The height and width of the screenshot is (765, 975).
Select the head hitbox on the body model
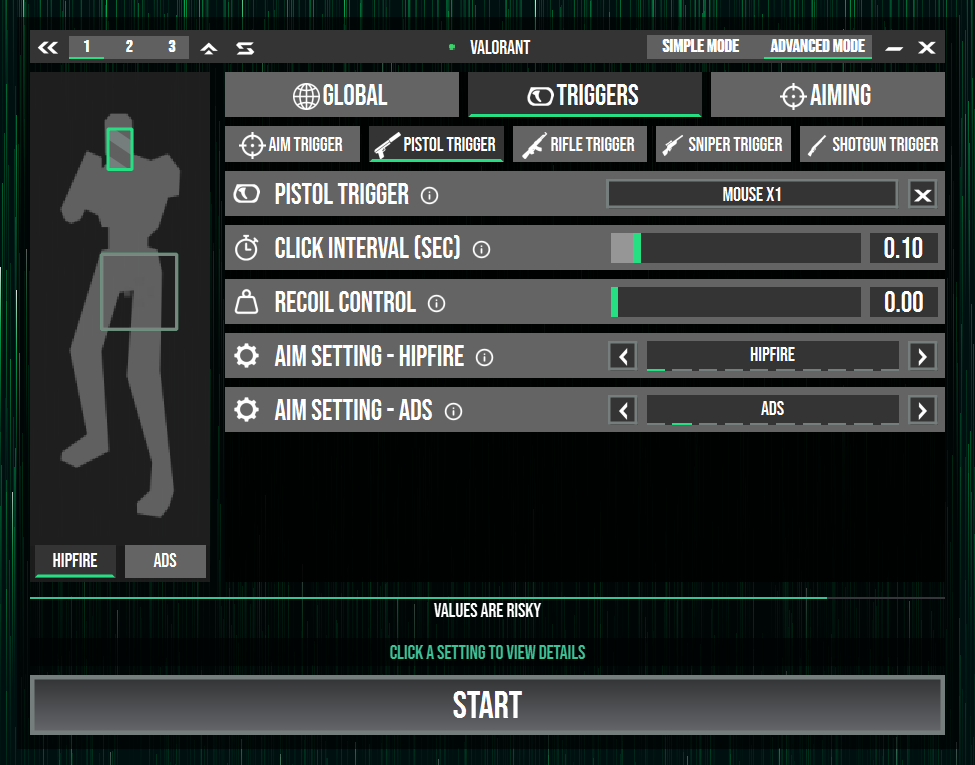[x=120, y=149]
